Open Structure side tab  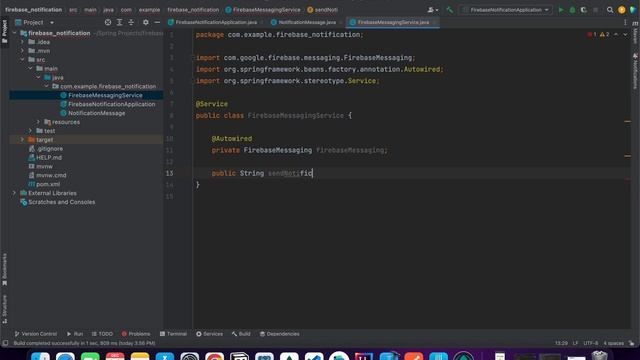point(4,309)
